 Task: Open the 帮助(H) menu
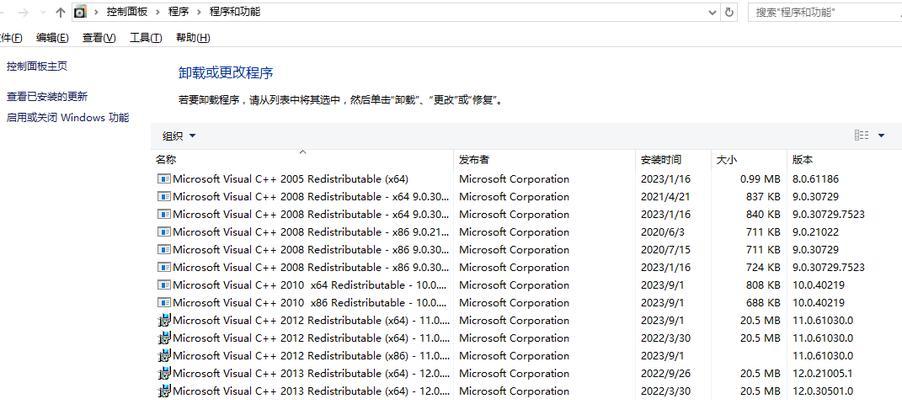[193, 38]
